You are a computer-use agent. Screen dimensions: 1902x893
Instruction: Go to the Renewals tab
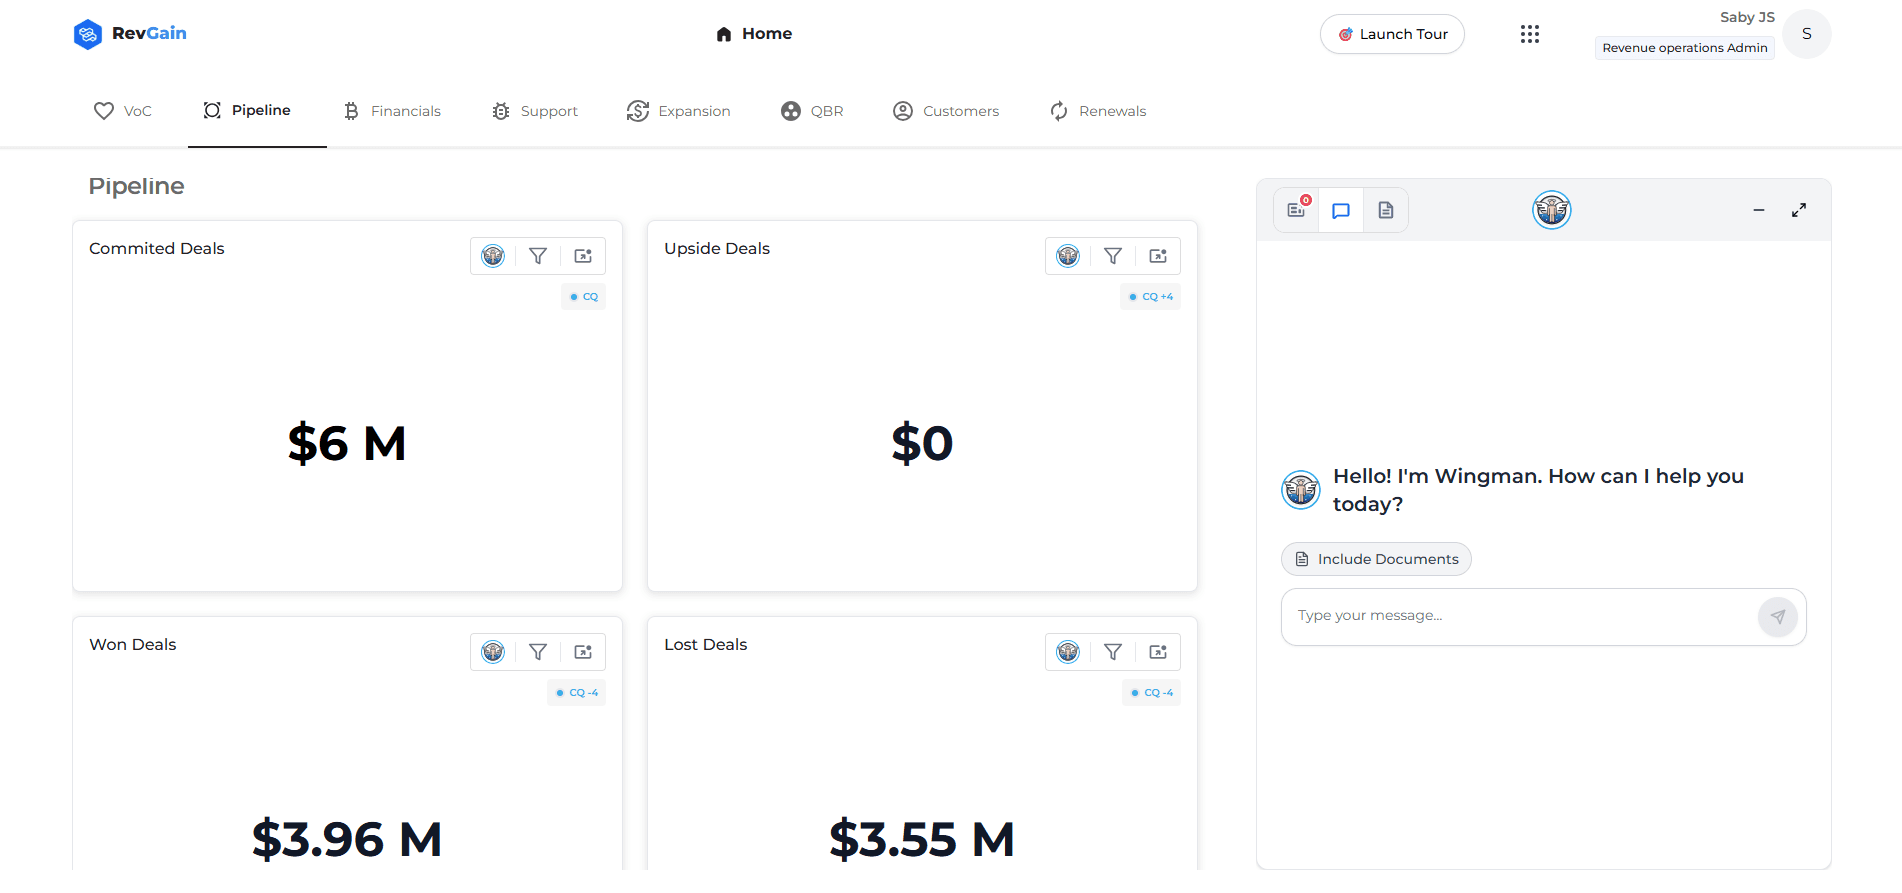coord(1098,111)
